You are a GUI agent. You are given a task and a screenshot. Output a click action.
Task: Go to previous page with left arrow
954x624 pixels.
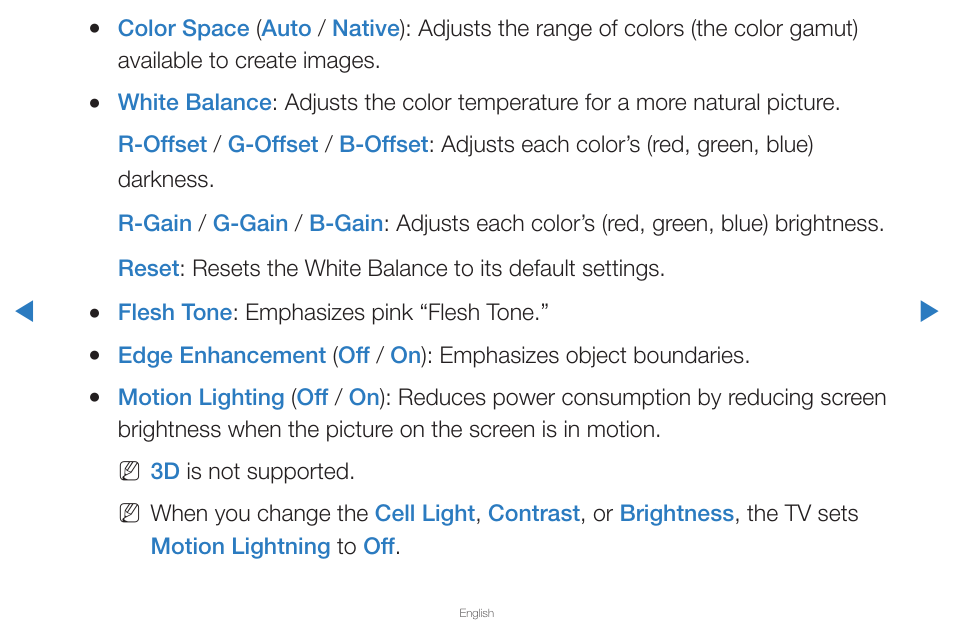[x=24, y=311]
